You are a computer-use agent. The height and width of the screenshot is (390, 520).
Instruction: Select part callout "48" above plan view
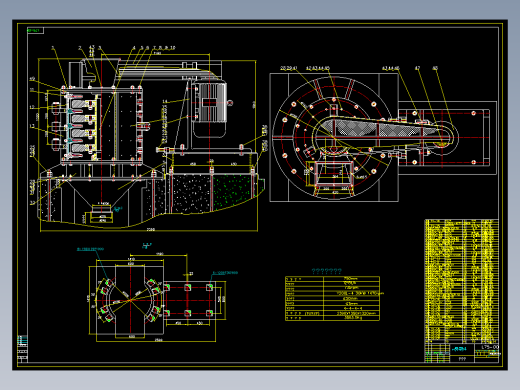point(435,68)
